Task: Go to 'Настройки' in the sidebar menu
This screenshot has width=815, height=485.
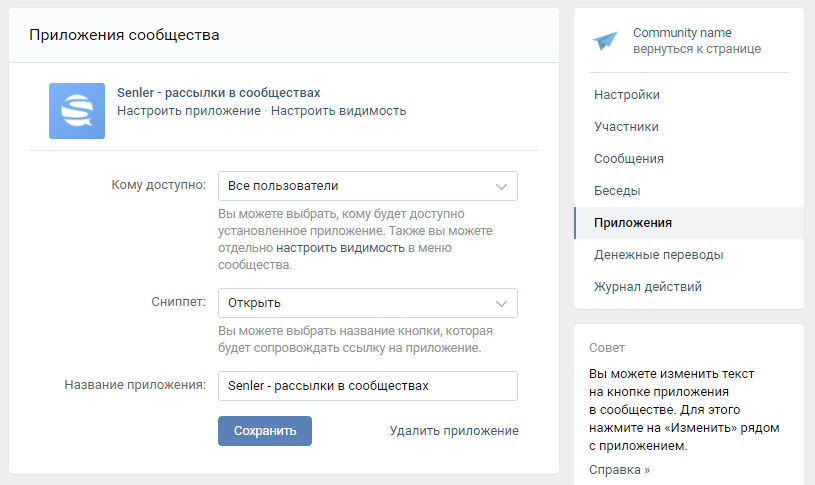Action: pos(627,95)
